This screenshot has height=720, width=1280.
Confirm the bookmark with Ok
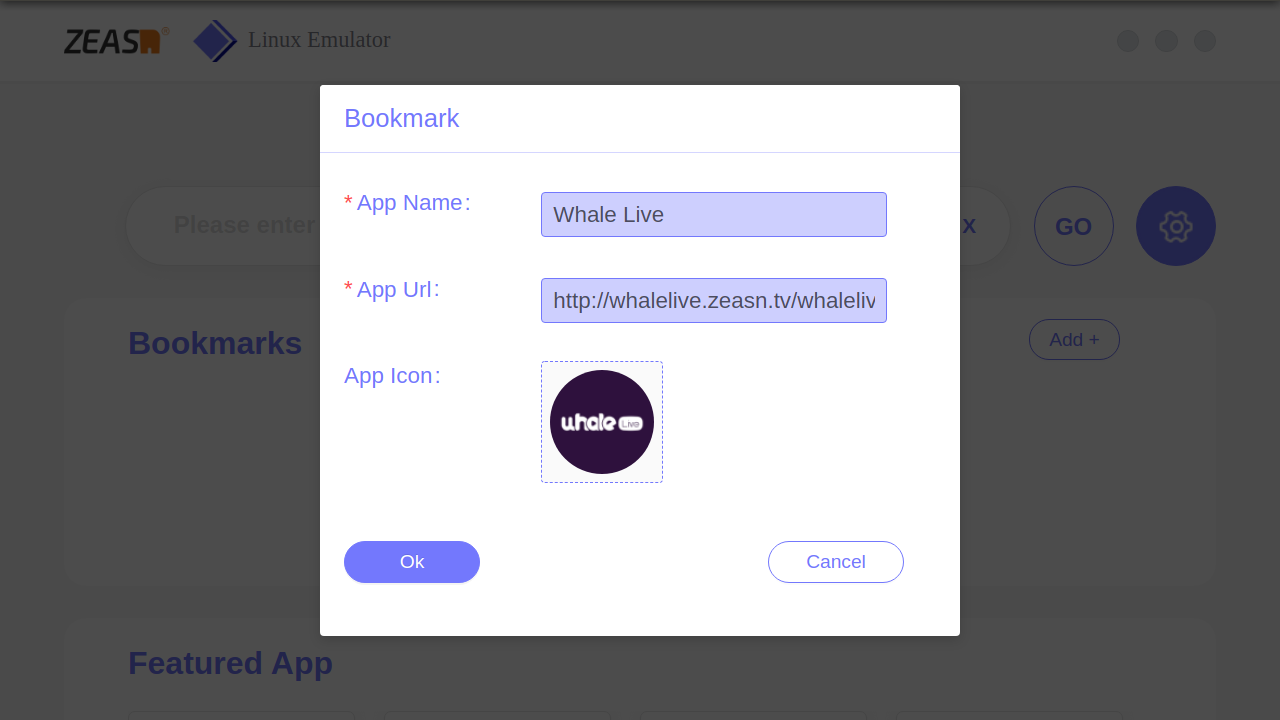[x=412, y=562]
